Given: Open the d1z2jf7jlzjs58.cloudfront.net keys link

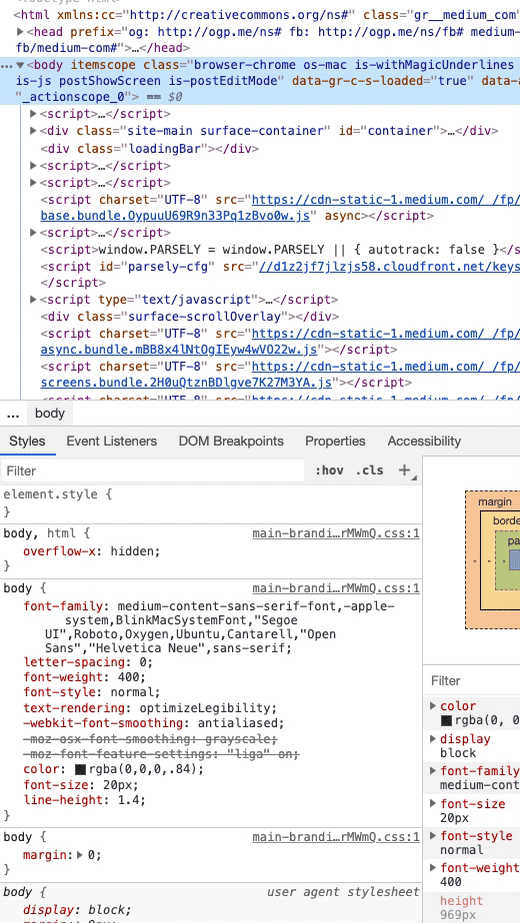Looking at the screenshot, I should click(x=389, y=267).
